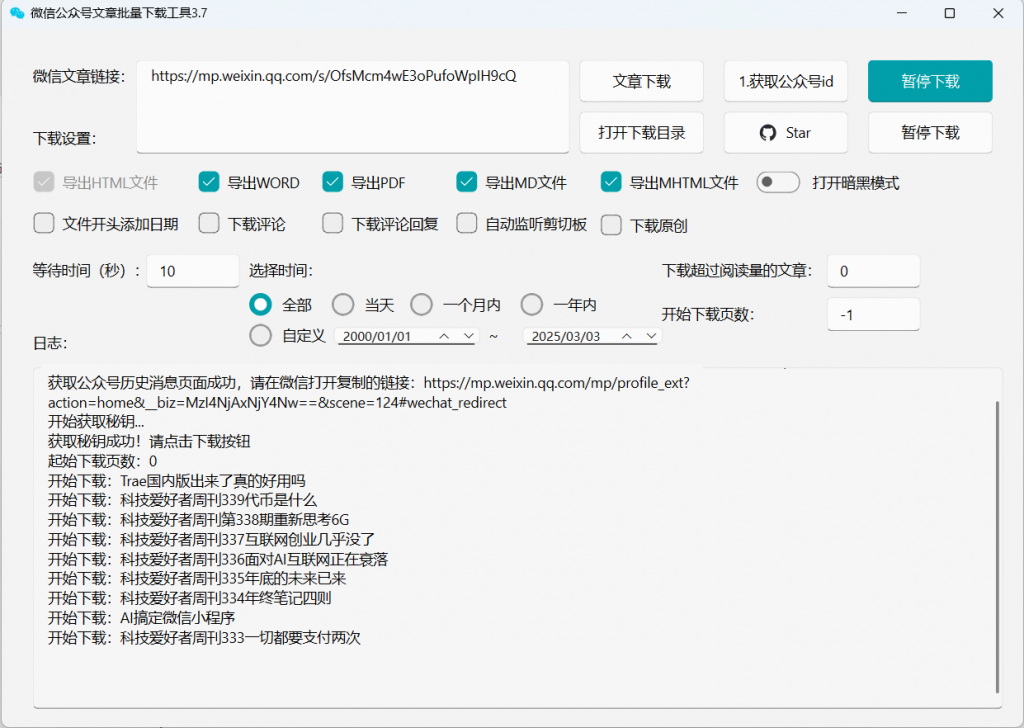Click the GitHub Star button
The image size is (1024, 728).
786,133
